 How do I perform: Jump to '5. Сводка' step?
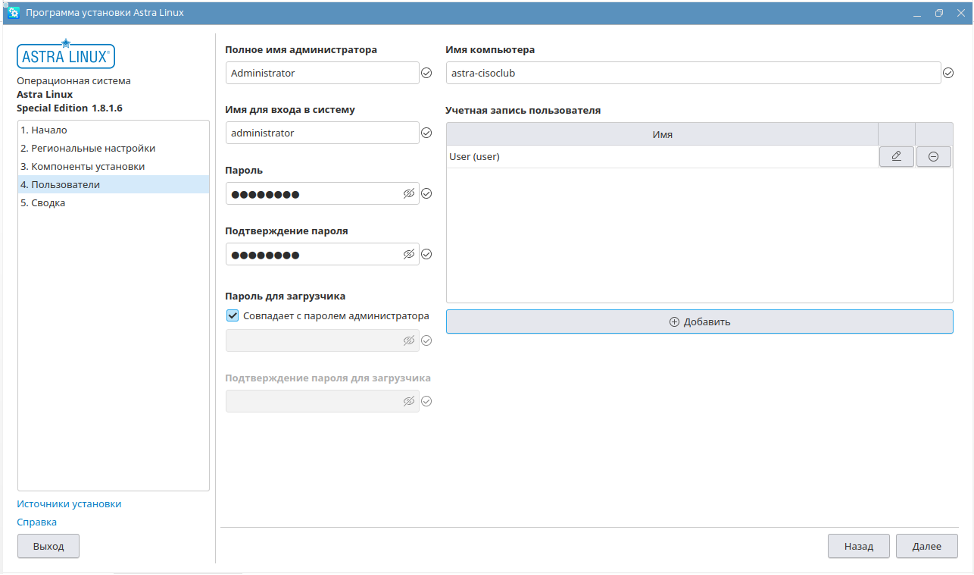(42, 202)
